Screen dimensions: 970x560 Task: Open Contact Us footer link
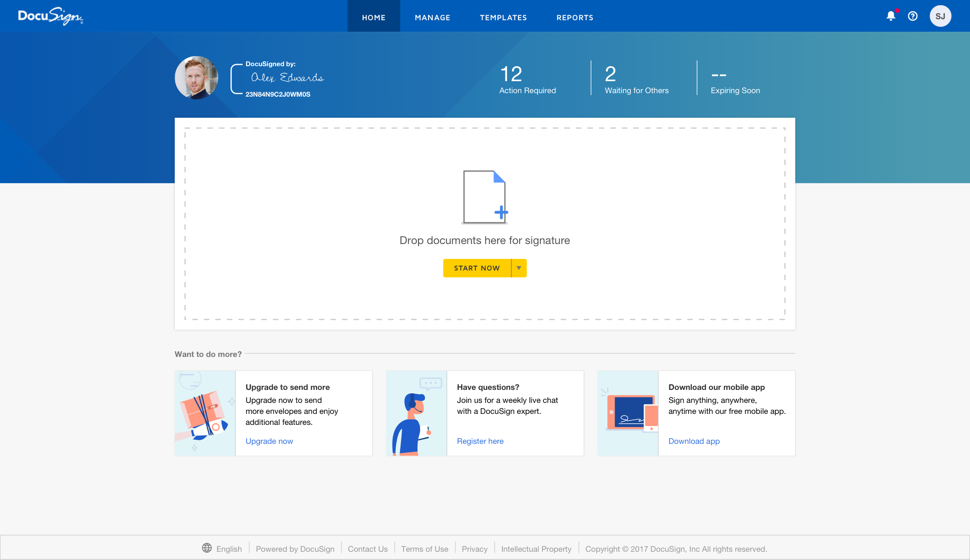pos(367,549)
